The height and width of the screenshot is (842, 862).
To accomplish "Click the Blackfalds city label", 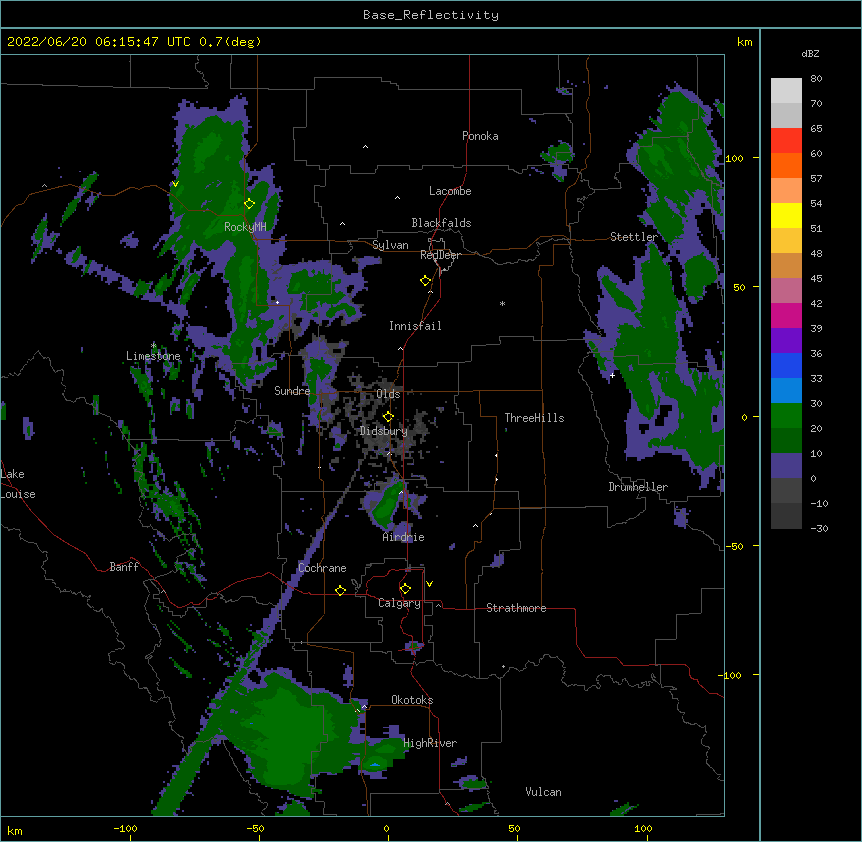I will 441,223.
